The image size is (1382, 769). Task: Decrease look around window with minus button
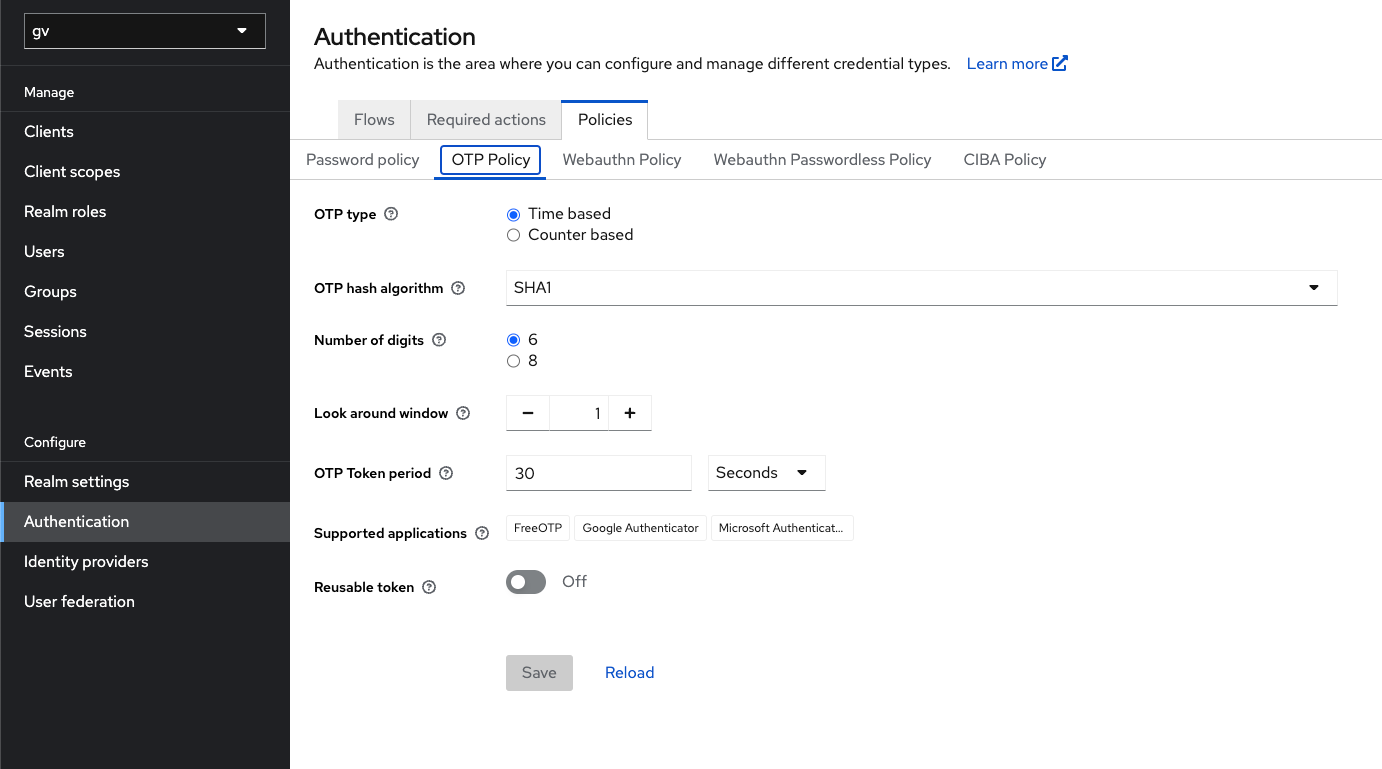528,413
